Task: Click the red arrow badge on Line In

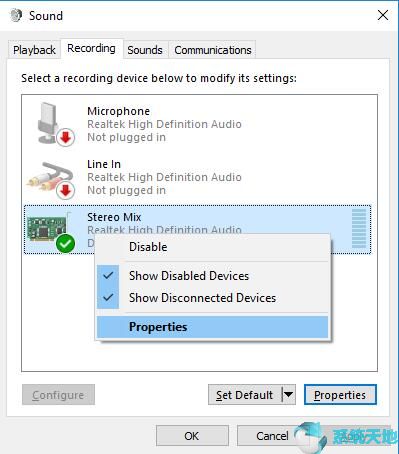Action: 65,190
